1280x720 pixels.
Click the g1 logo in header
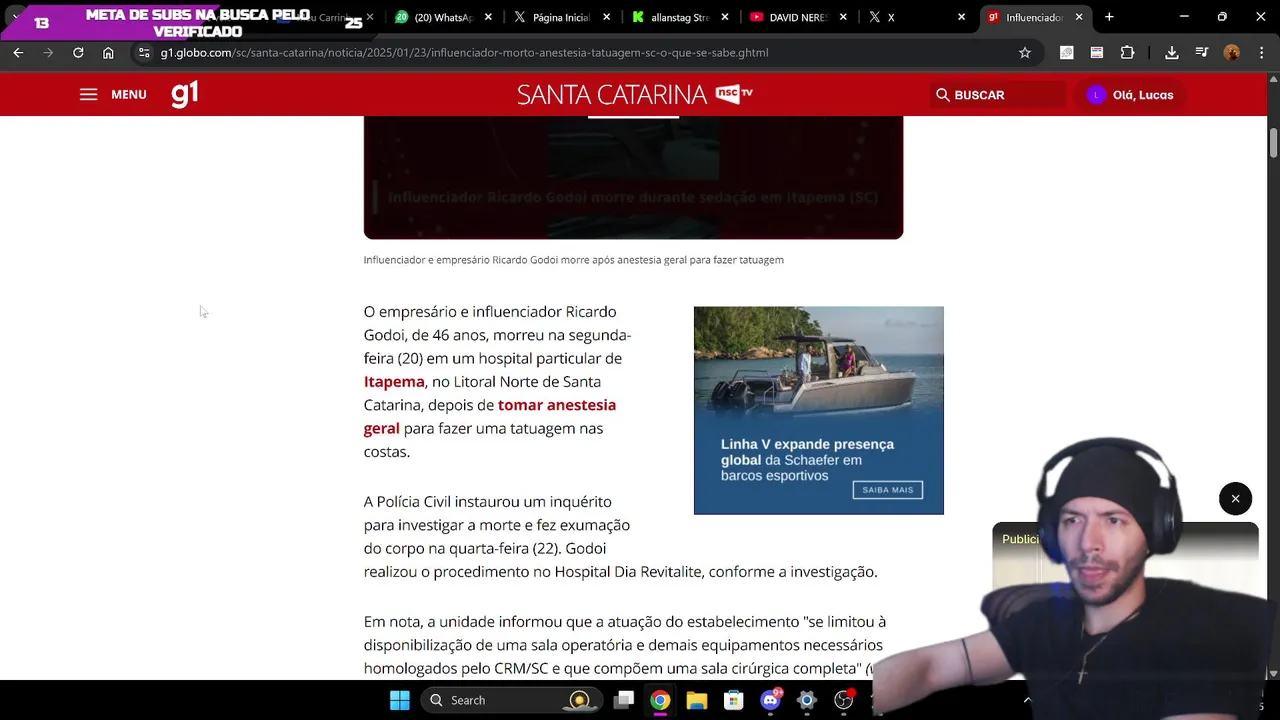[x=185, y=94]
